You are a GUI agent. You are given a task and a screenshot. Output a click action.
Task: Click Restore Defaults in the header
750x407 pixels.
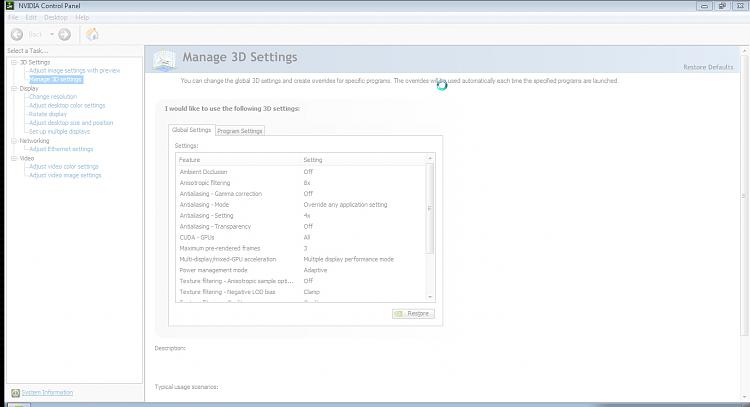pos(708,67)
